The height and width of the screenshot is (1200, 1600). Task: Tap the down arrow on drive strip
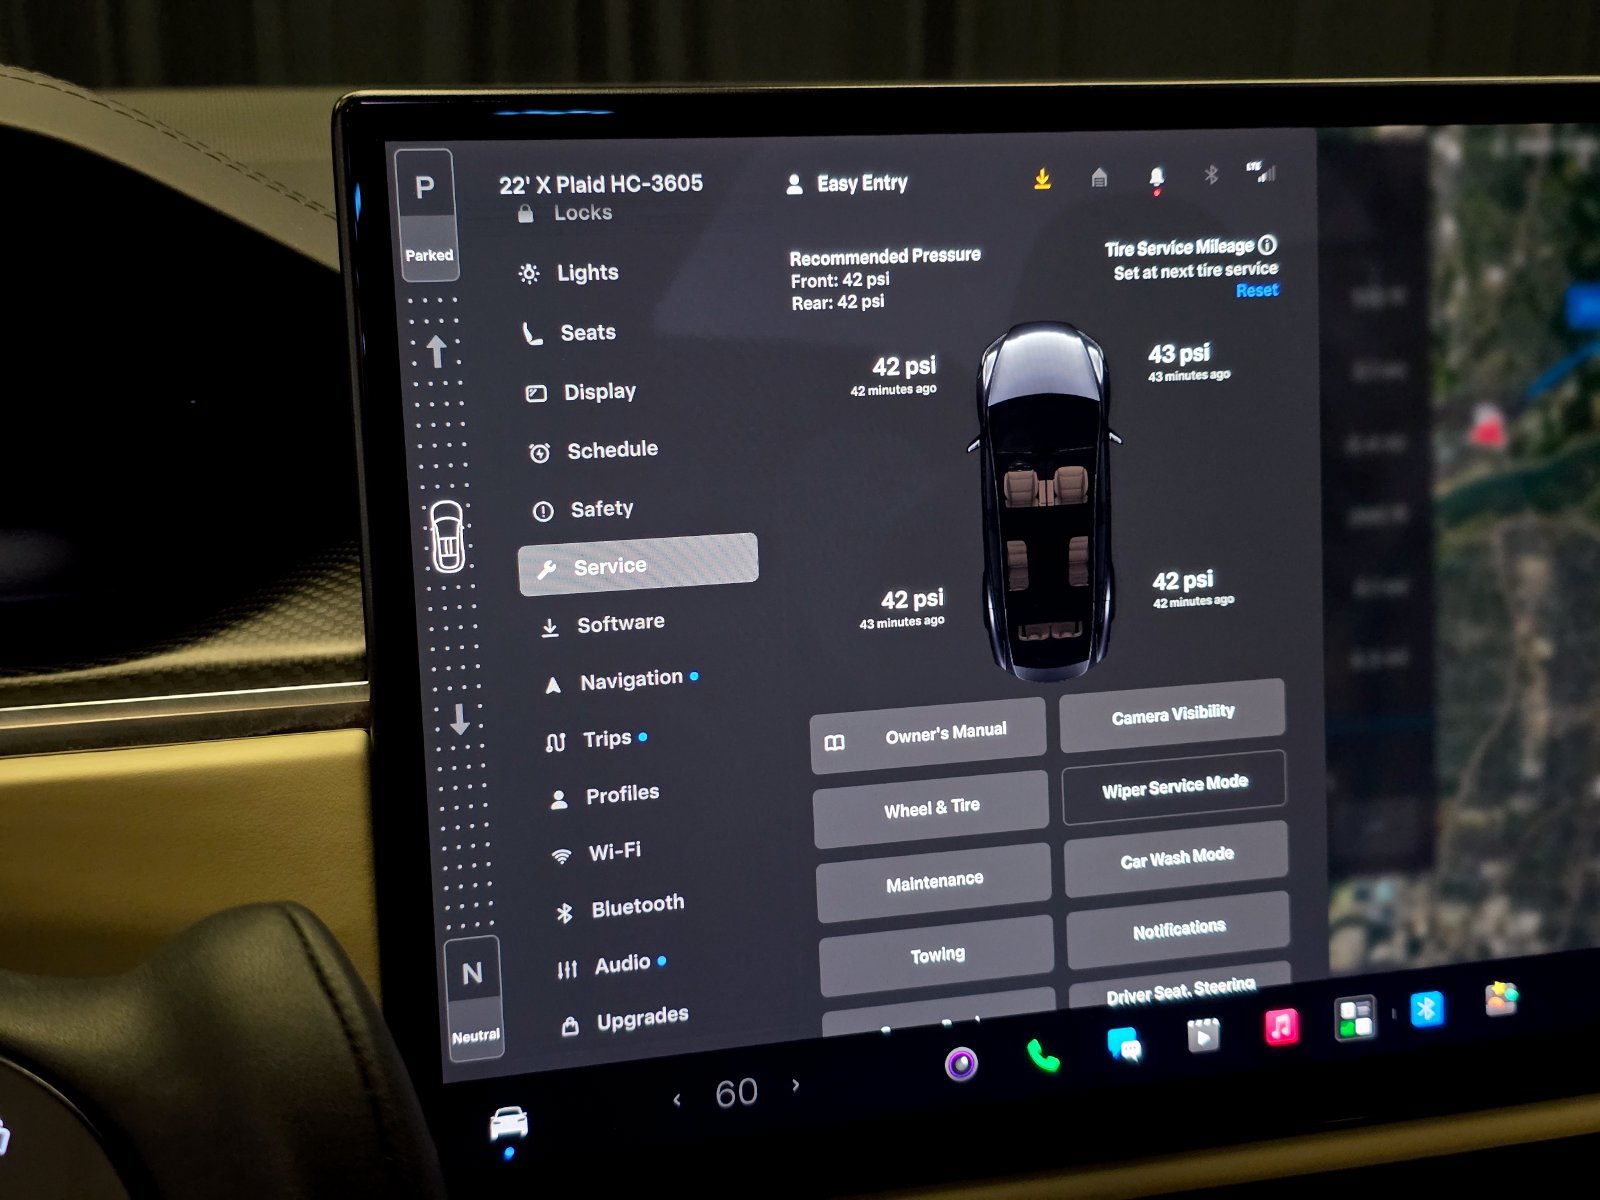tap(459, 718)
